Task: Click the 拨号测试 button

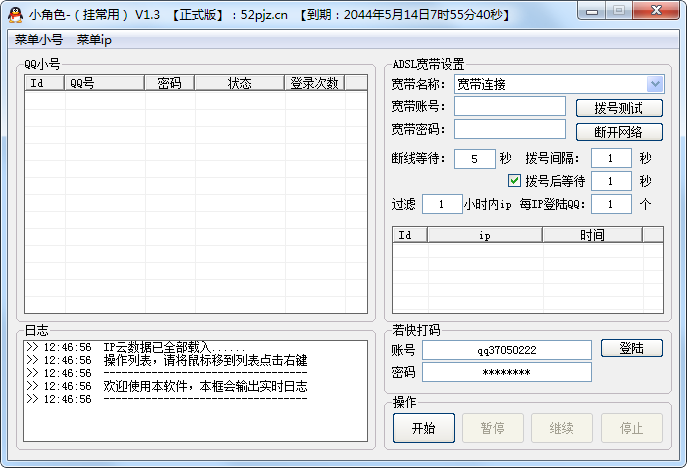Action: [x=619, y=108]
